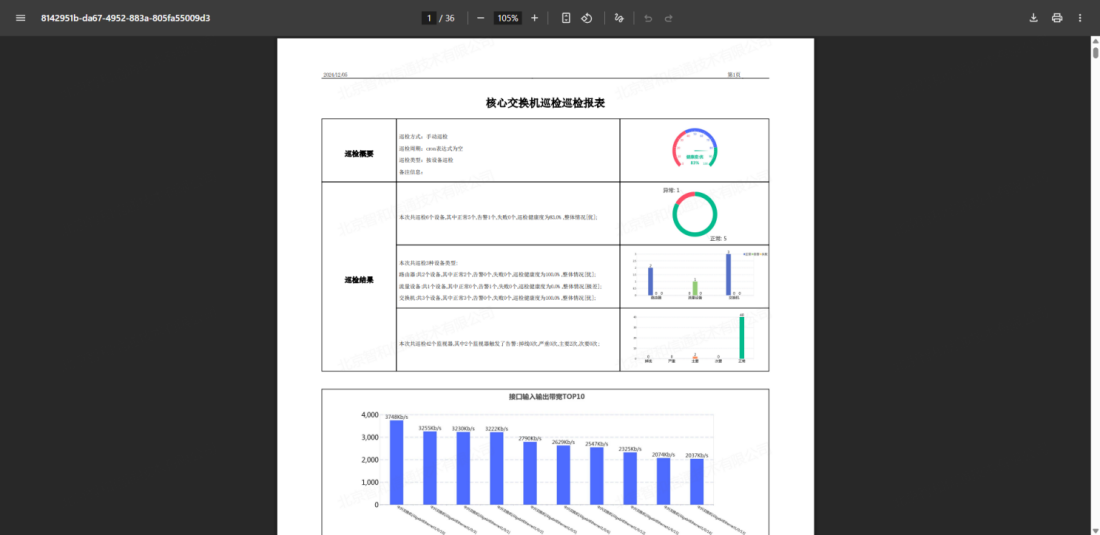This screenshot has height=535, width=1100.
Task: Click the scrollbar down arrow
Action: tap(1095, 530)
